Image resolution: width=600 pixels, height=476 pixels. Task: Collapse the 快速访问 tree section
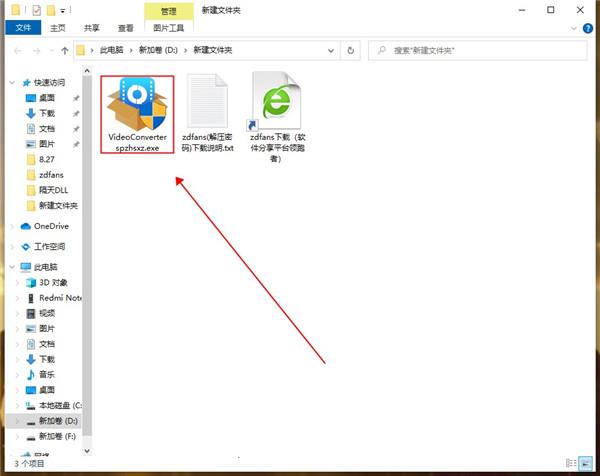coord(12,82)
